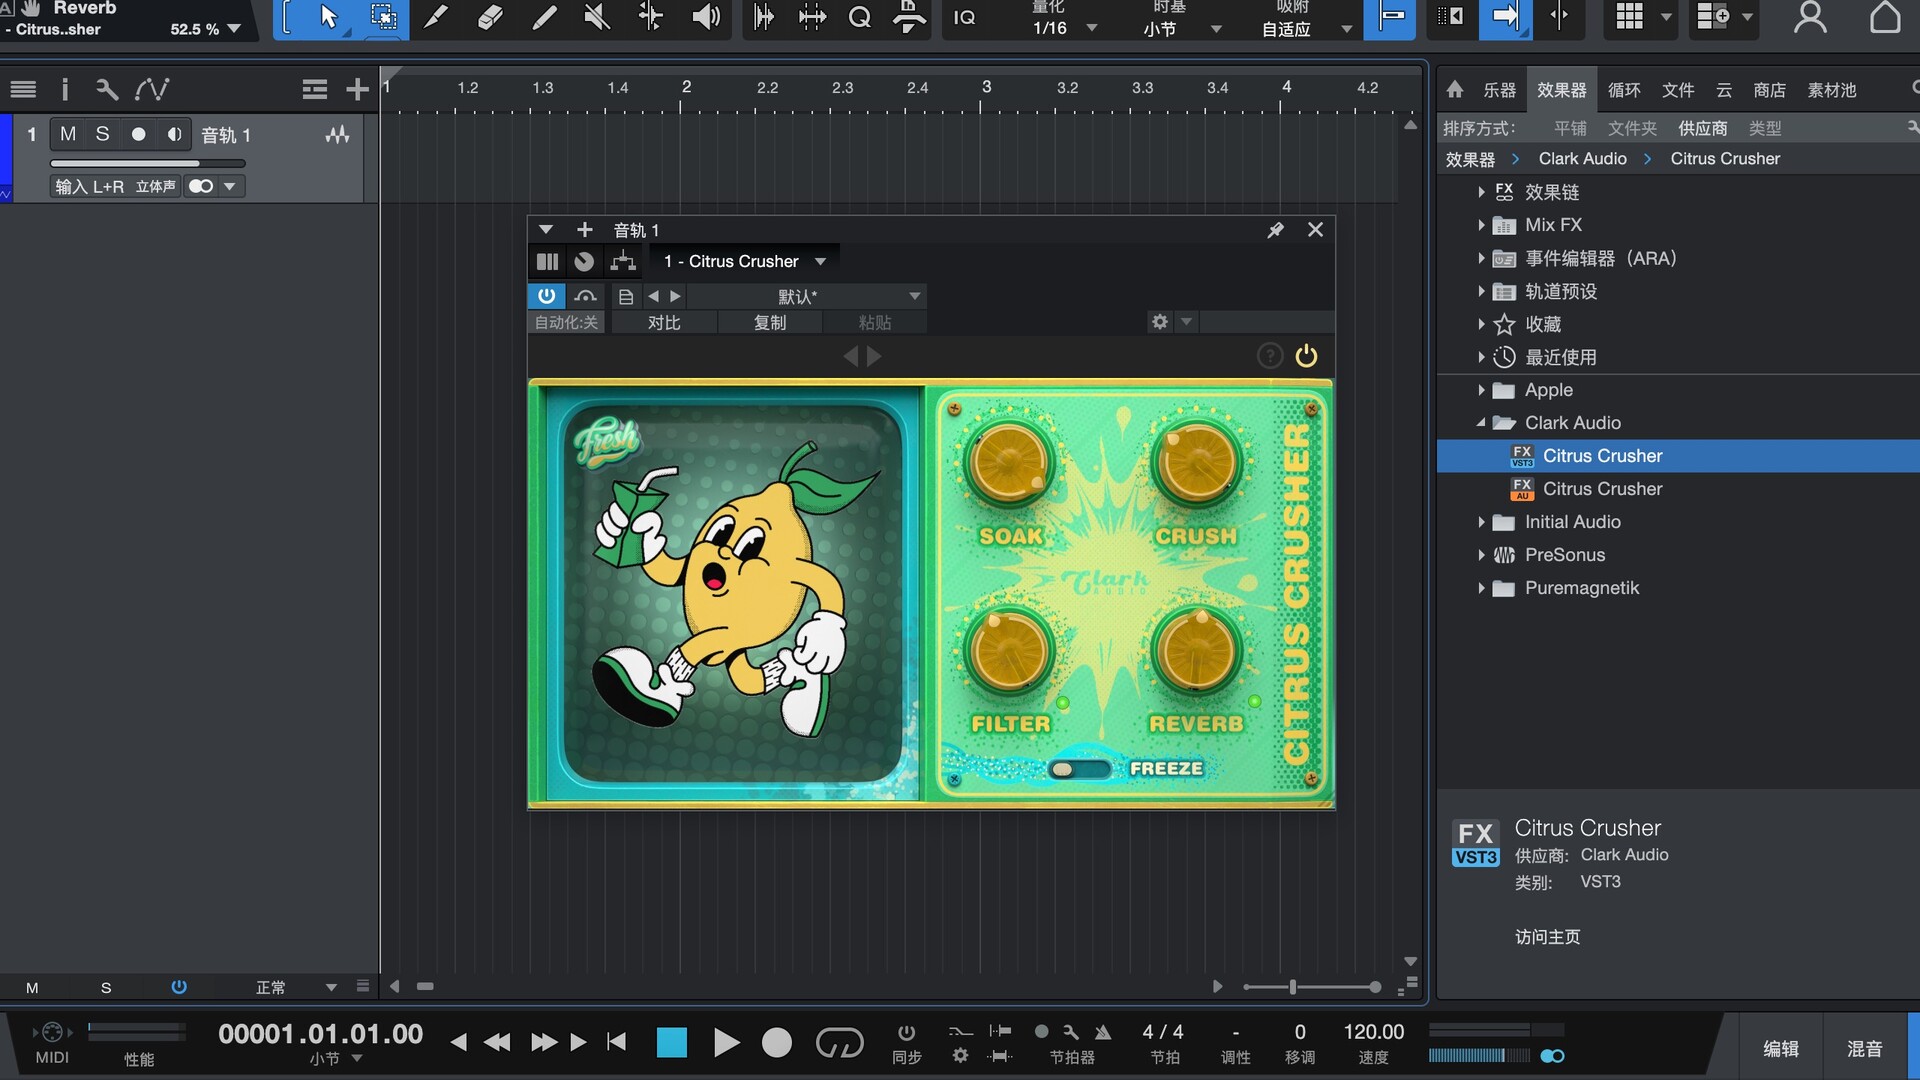Click the SOAK knob

1009,463
